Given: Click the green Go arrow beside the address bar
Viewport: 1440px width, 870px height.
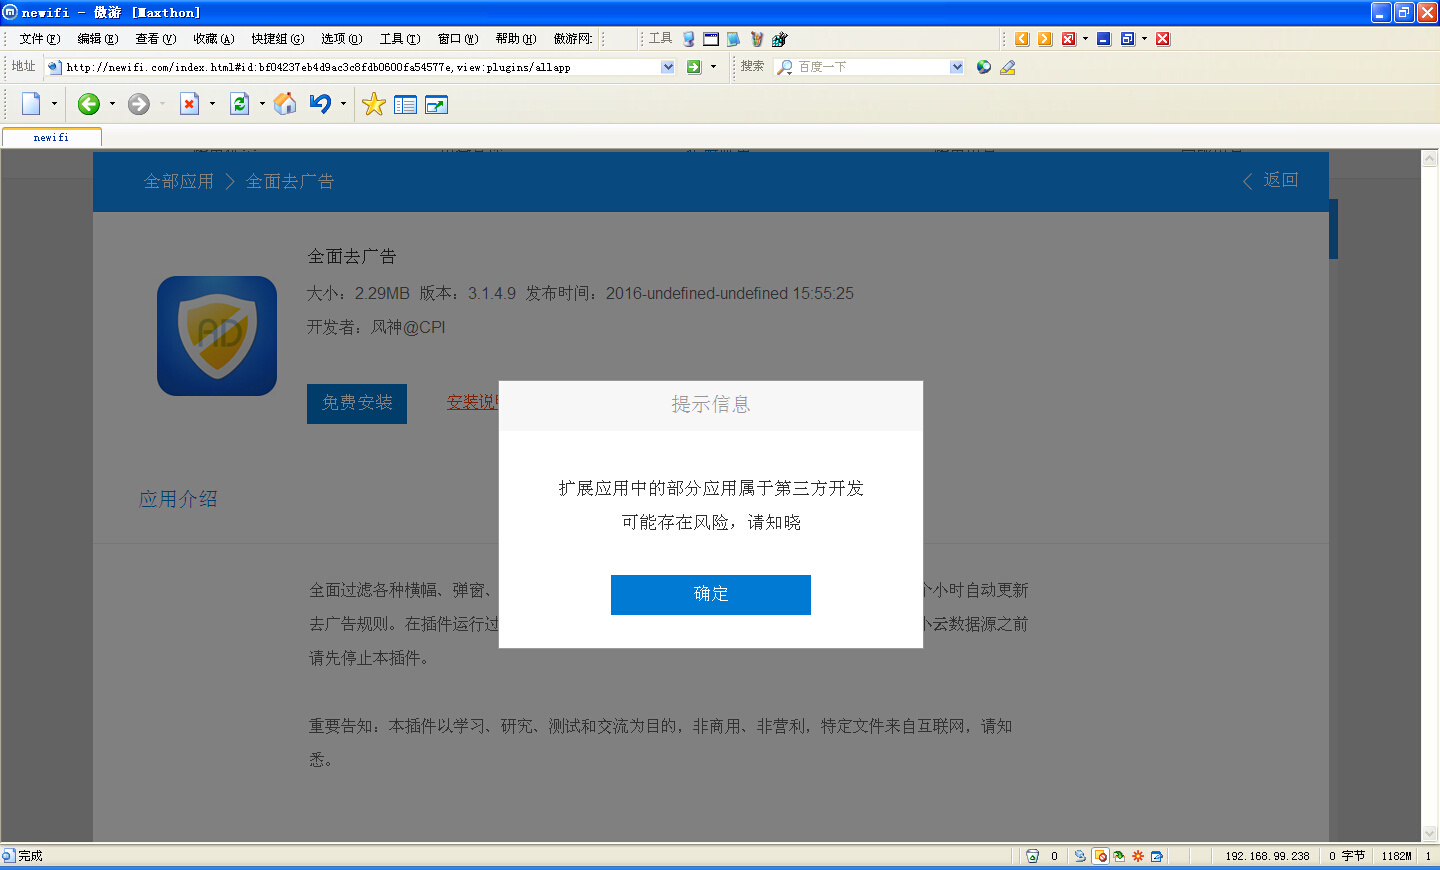Looking at the screenshot, I should tap(693, 66).
